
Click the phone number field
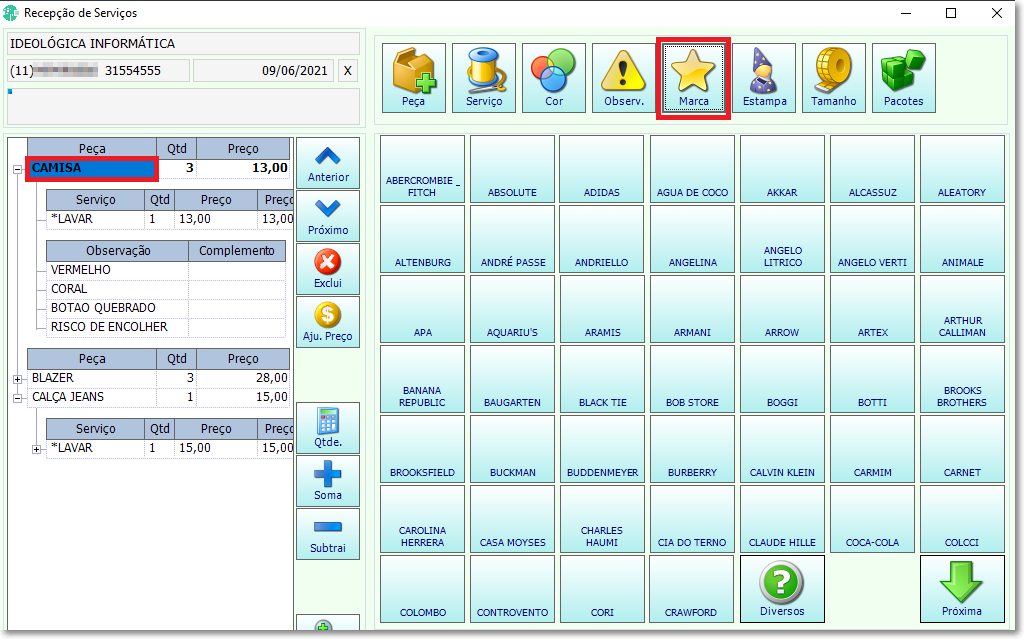[x=99, y=71]
